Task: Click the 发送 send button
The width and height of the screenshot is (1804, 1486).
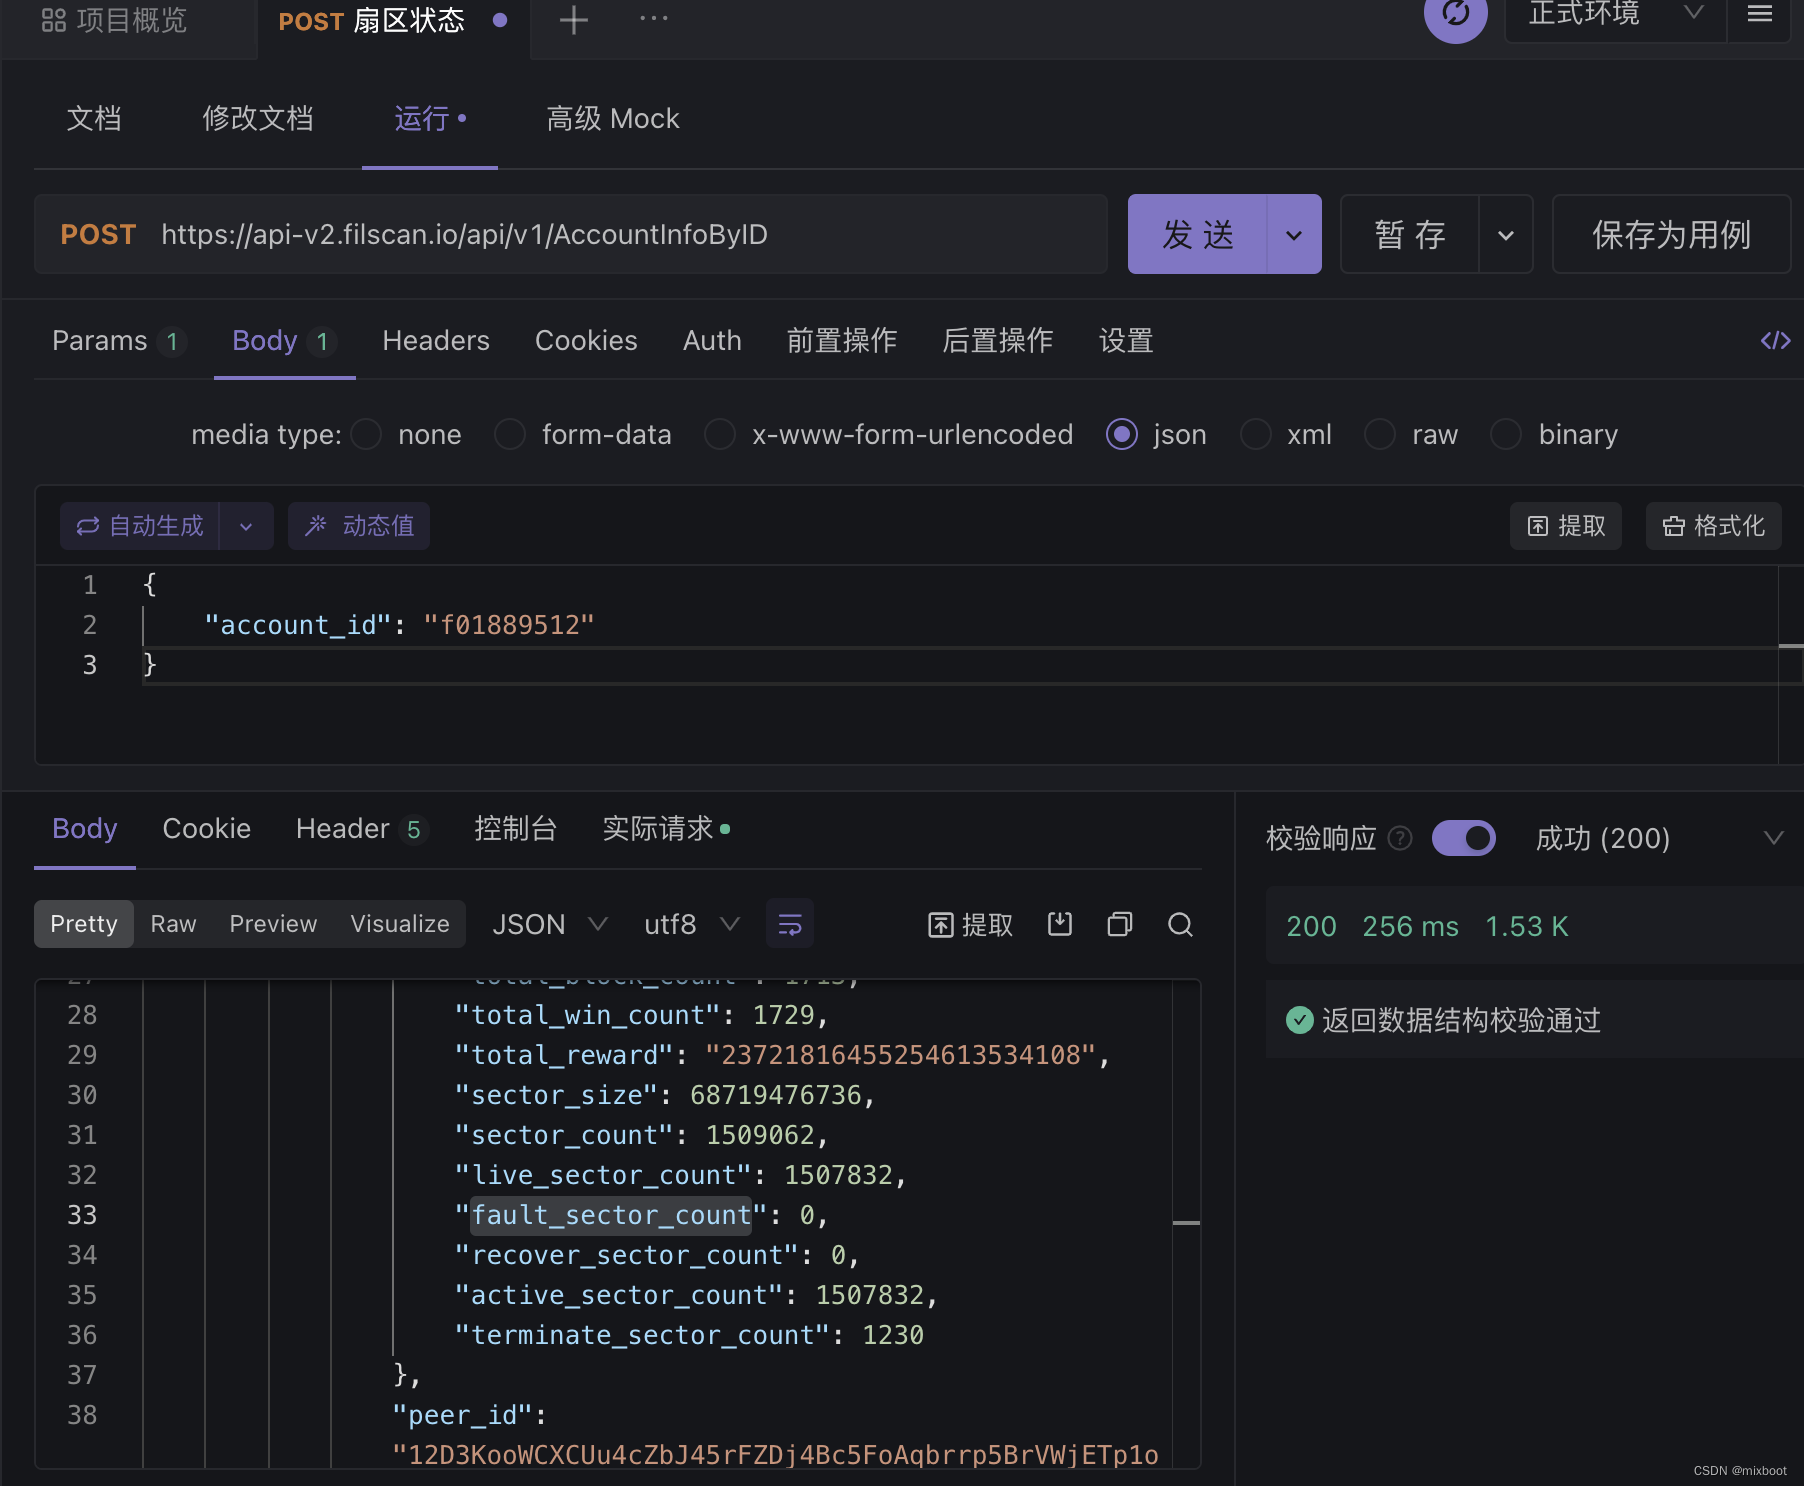Action: [x=1197, y=235]
